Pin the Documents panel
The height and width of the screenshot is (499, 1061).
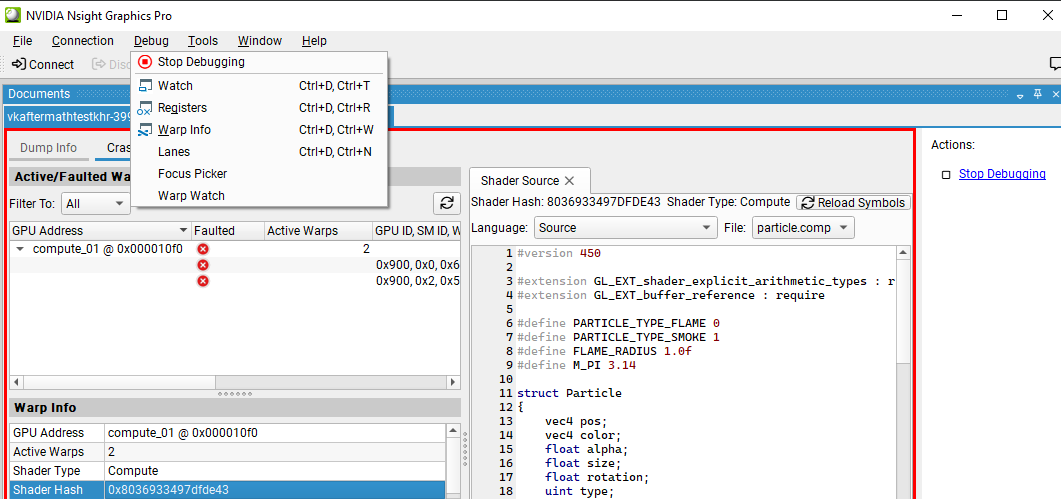[1037, 95]
